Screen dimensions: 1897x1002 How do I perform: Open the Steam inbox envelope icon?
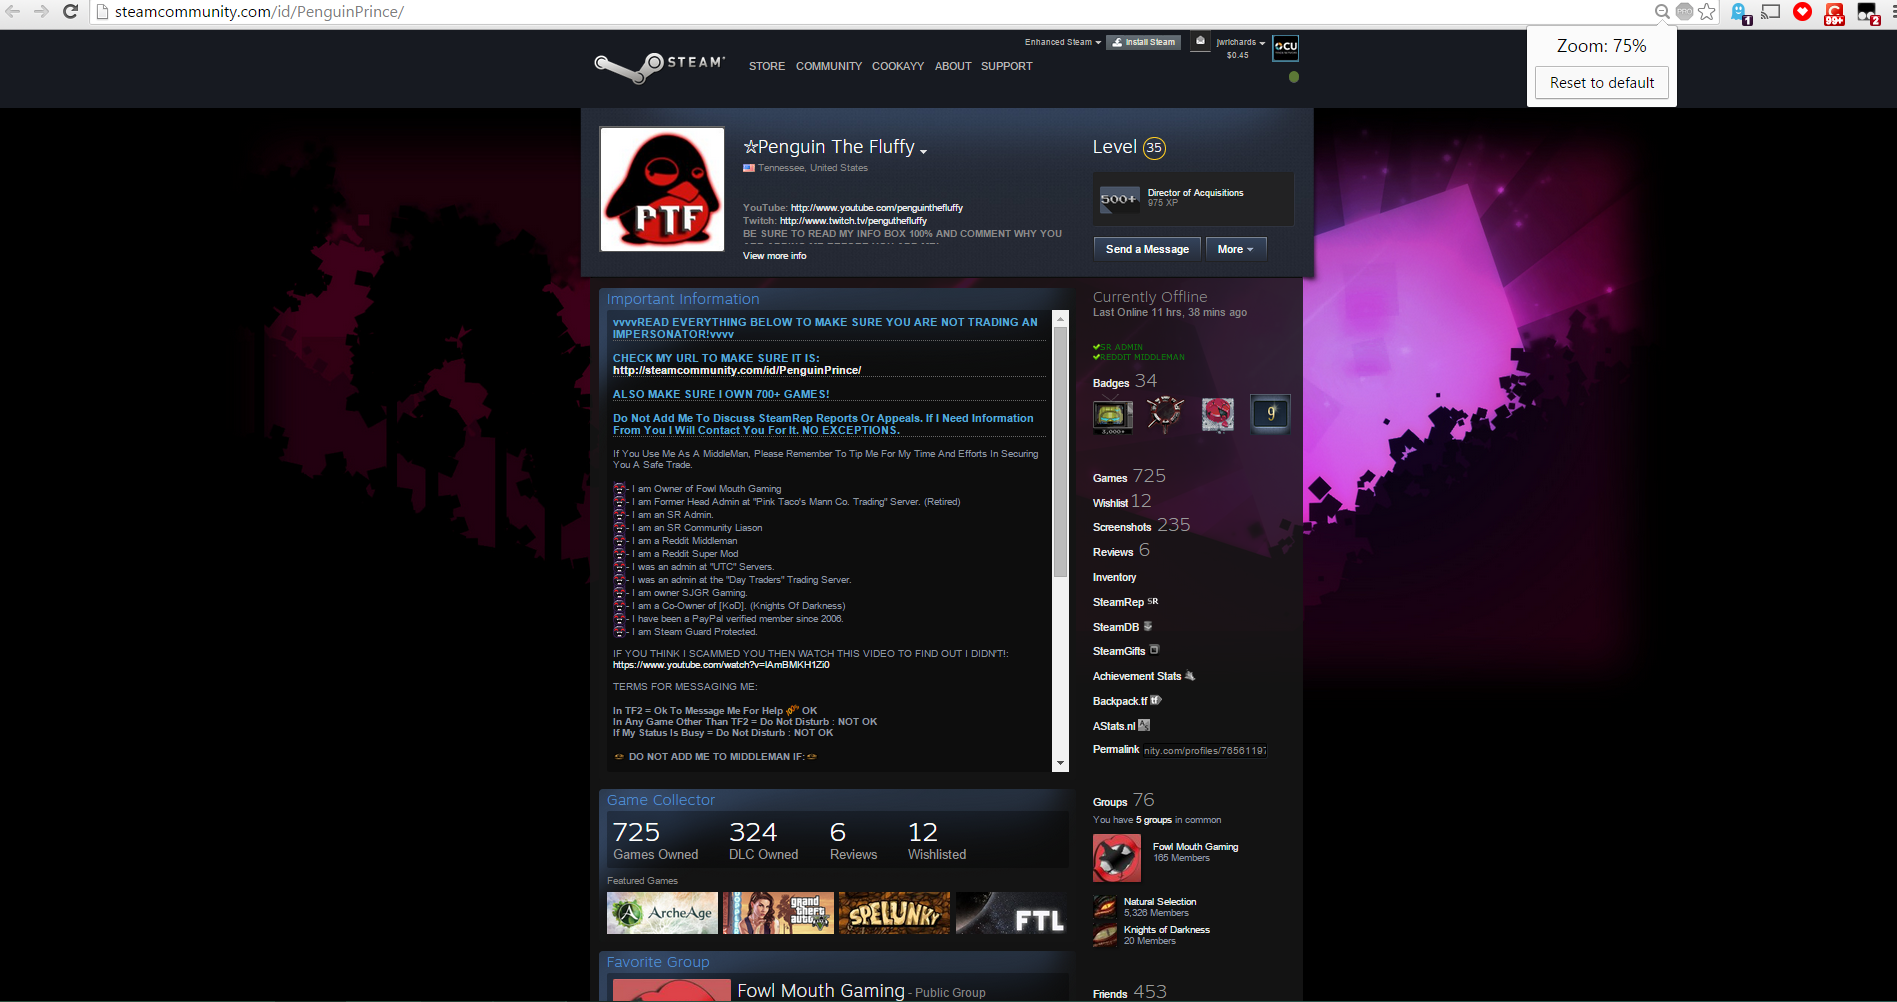1201,41
